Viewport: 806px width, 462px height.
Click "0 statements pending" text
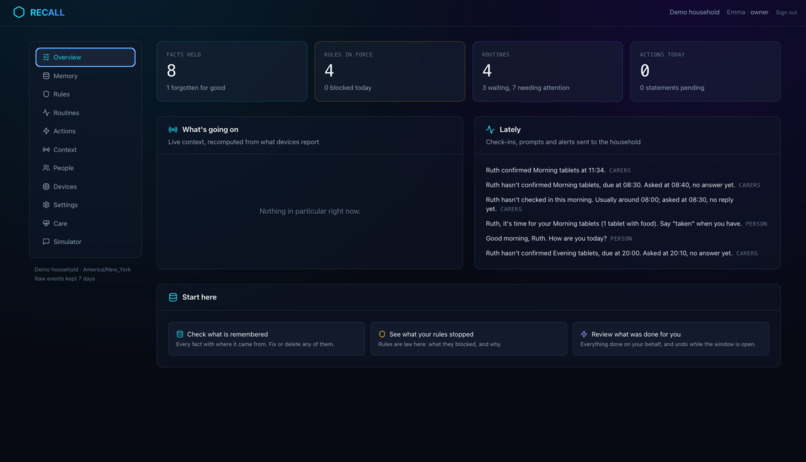tap(672, 88)
